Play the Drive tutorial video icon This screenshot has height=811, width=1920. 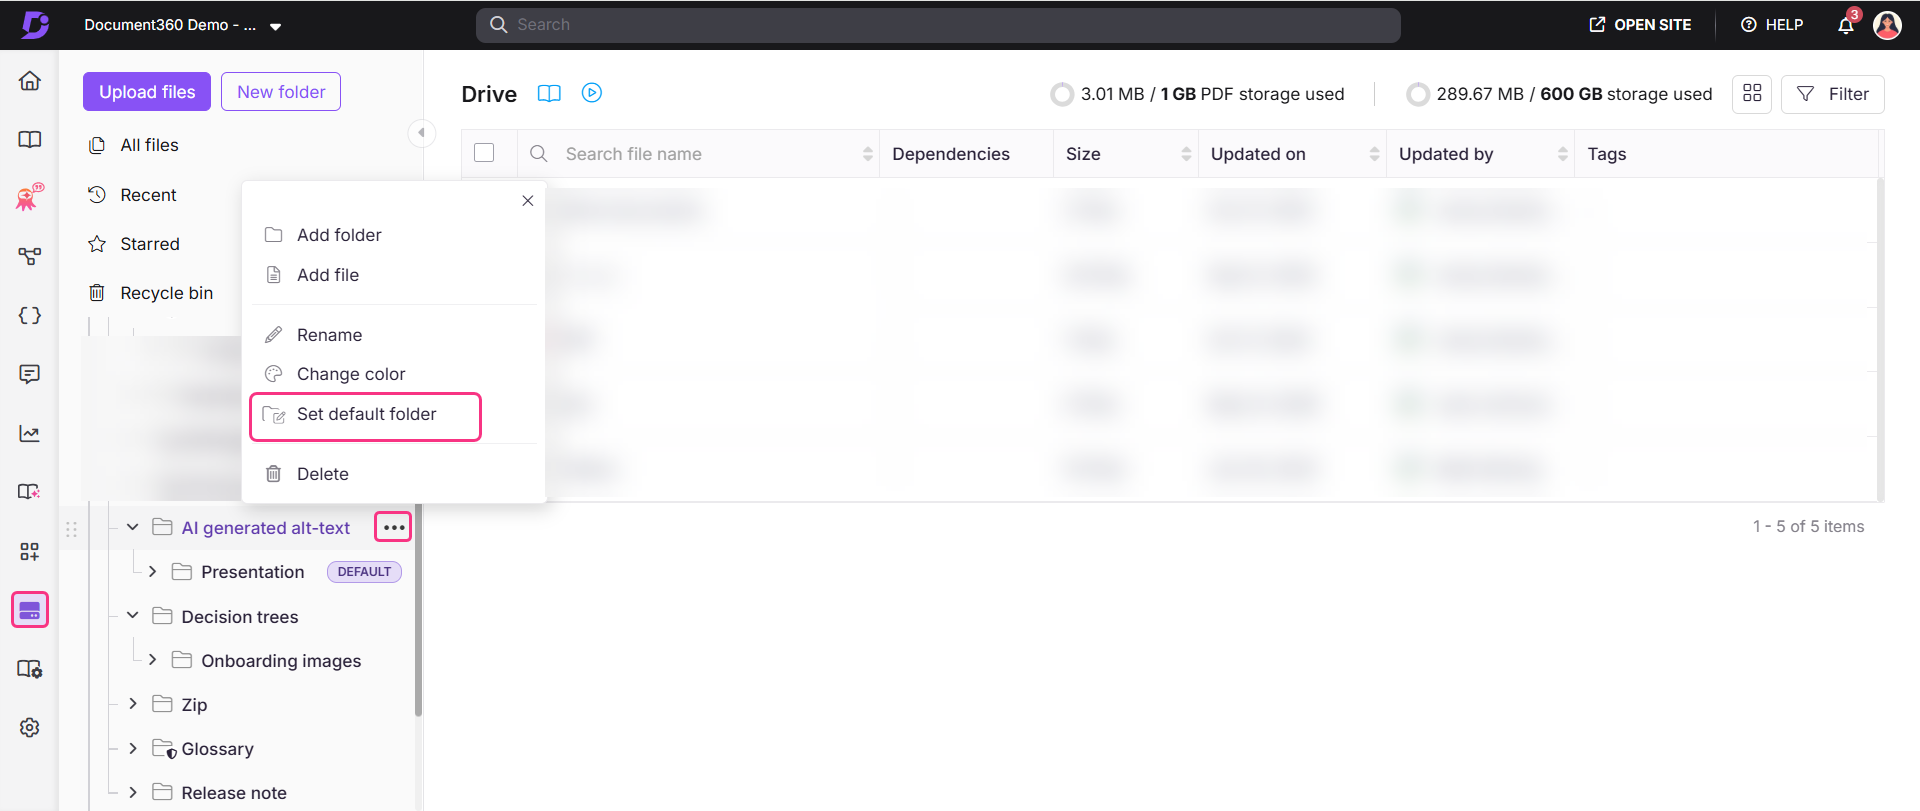point(592,93)
